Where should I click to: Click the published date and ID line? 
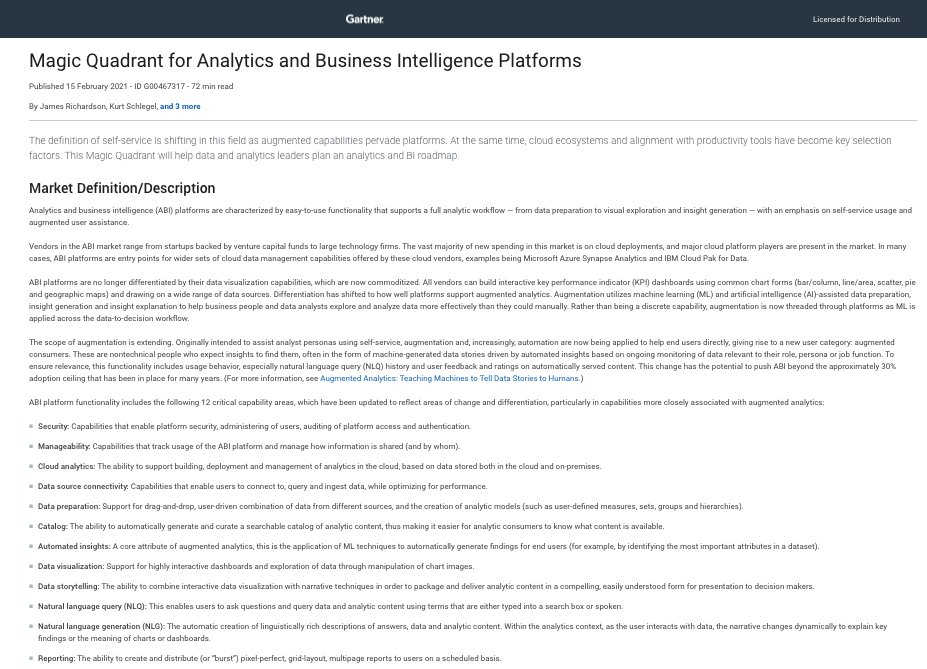click(x=131, y=86)
